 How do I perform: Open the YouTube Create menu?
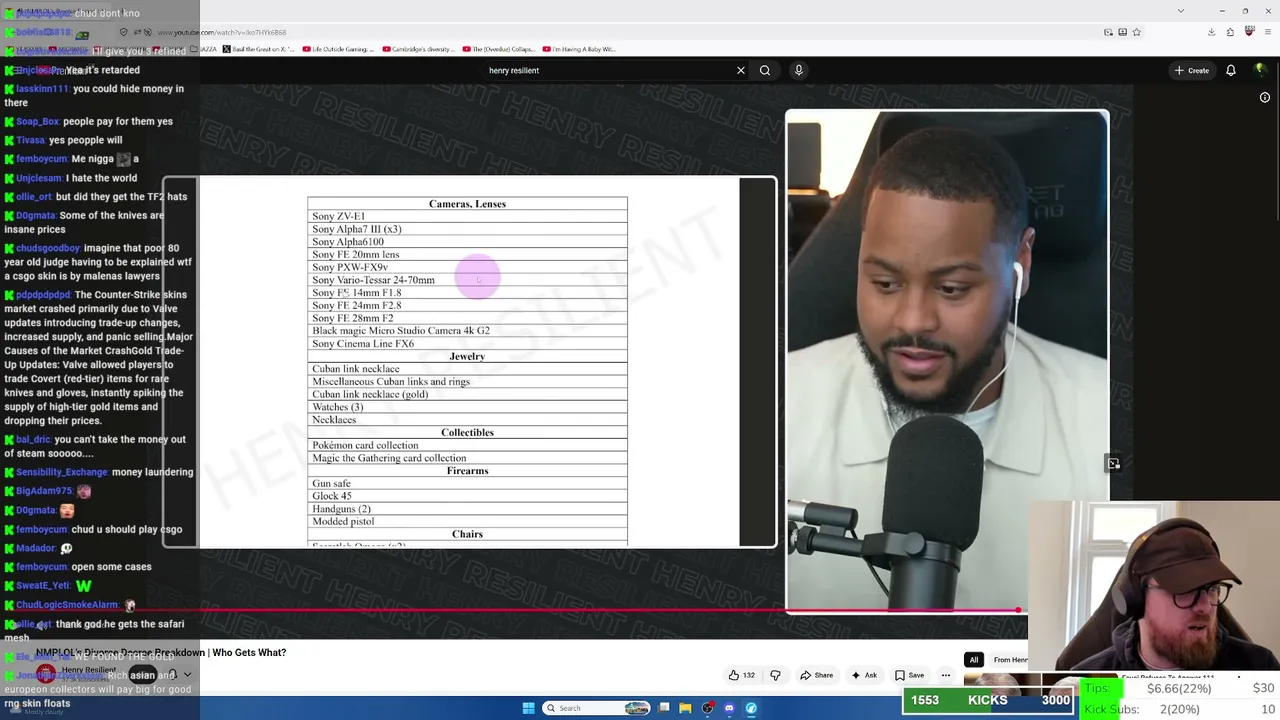pyautogui.click(x=1192, y=70)
